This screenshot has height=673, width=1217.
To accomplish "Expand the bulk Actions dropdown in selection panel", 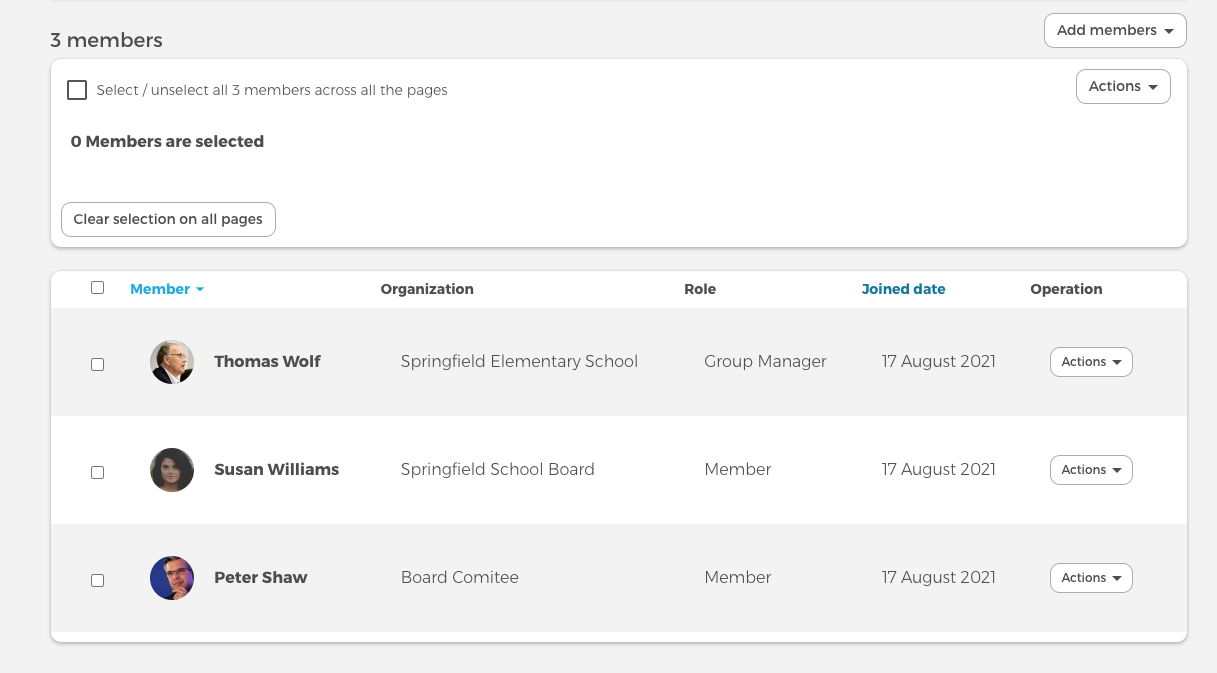I will point(1122,87).
